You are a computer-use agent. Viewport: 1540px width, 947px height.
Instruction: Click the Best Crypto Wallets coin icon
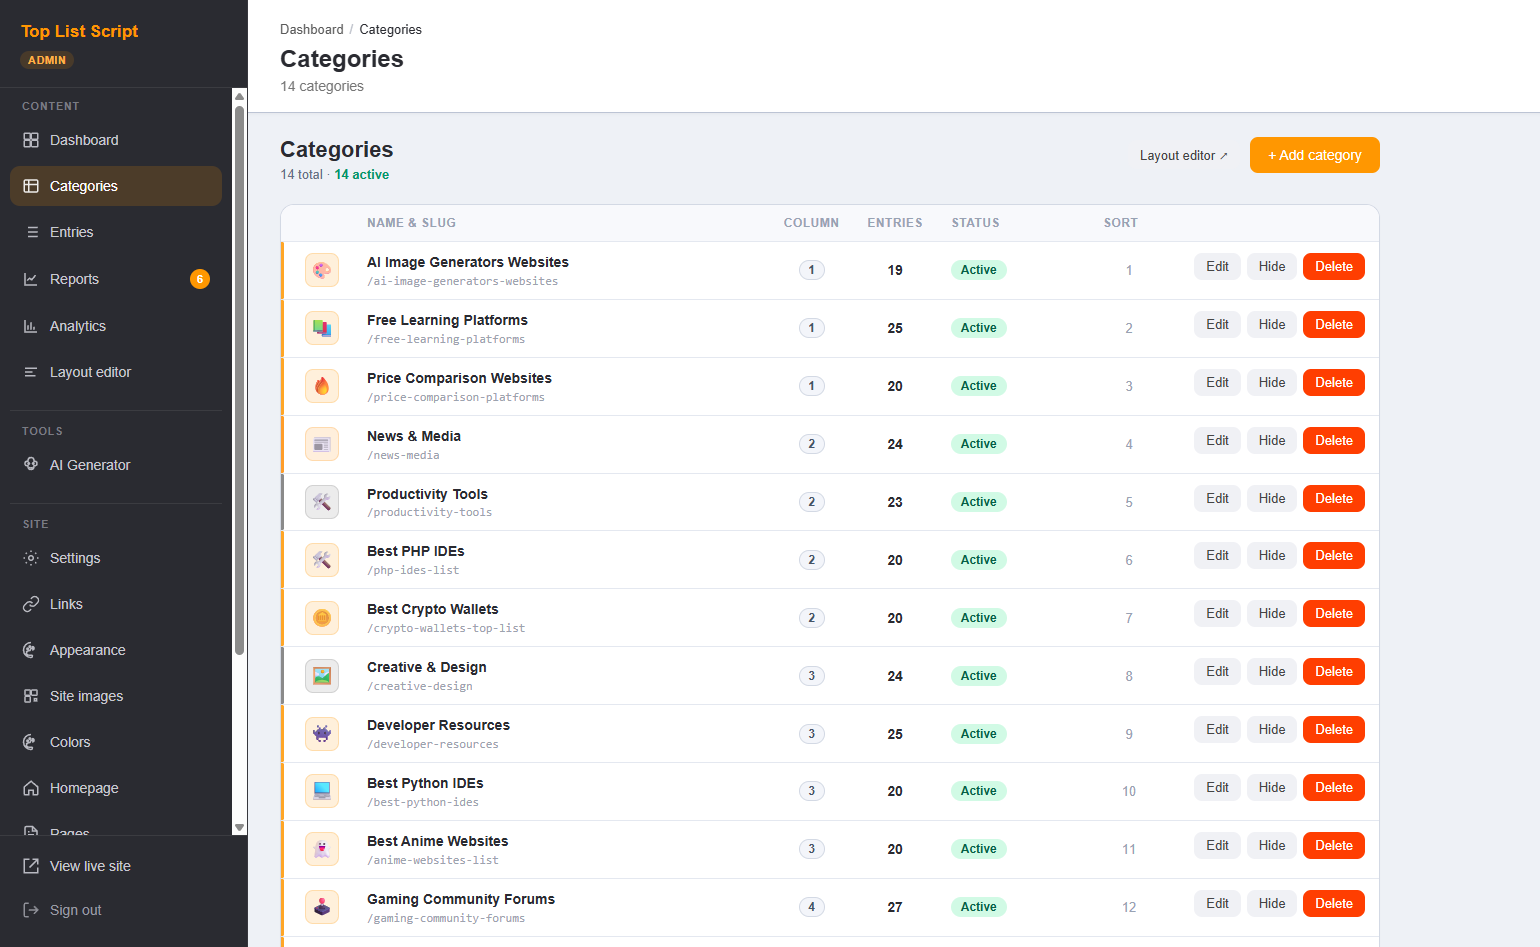click(322, 618)
